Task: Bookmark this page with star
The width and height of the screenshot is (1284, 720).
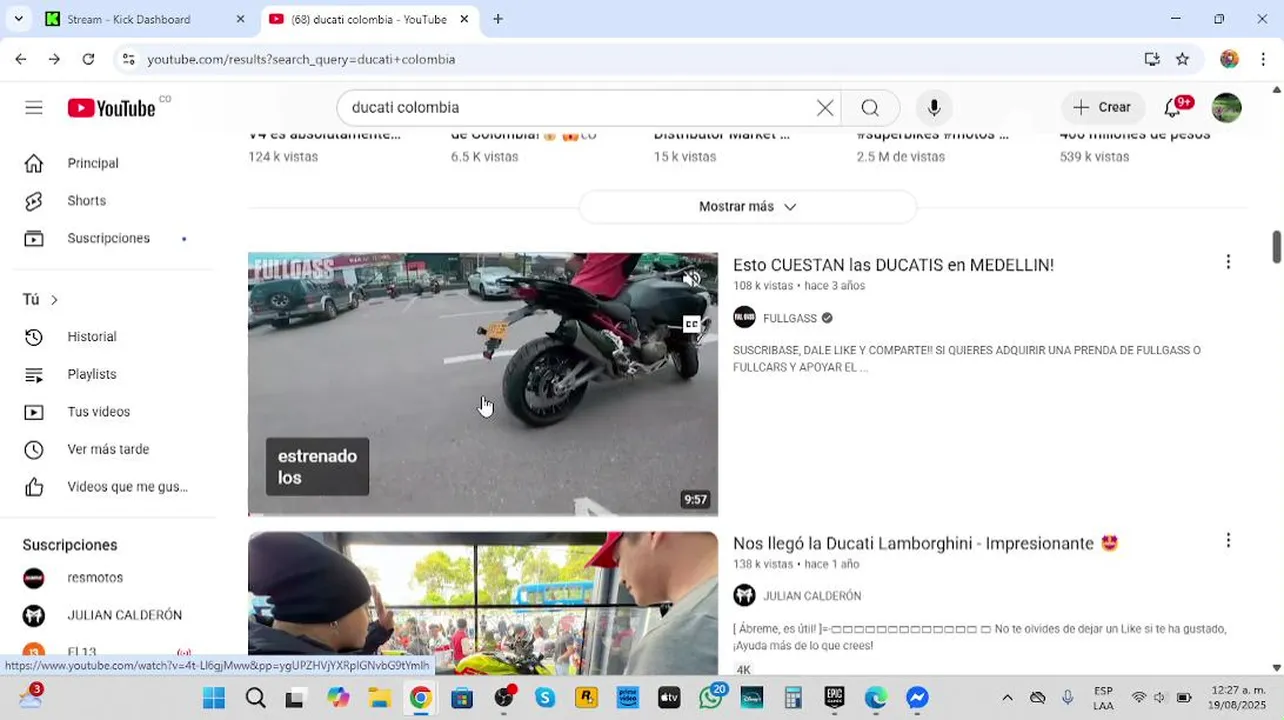Action: coord(1183,59)
